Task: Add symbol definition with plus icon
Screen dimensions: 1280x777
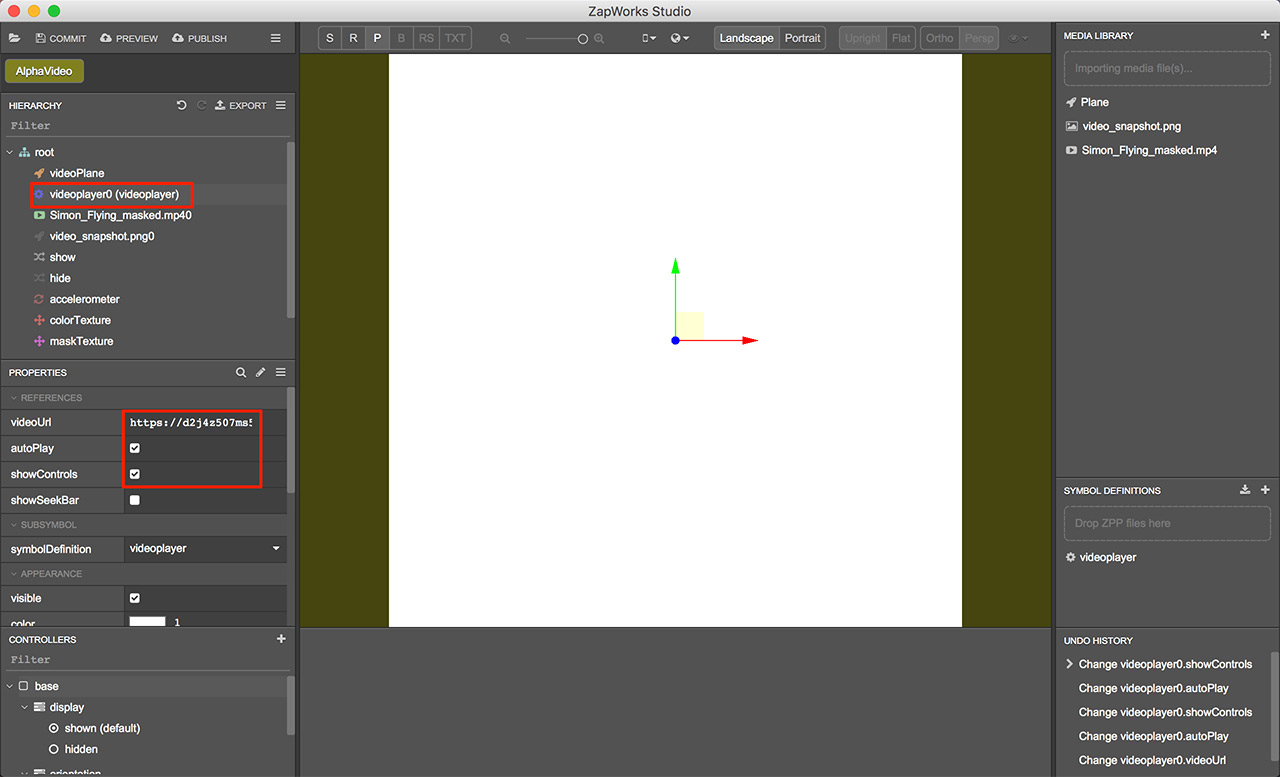Action: click(1265, 490)
